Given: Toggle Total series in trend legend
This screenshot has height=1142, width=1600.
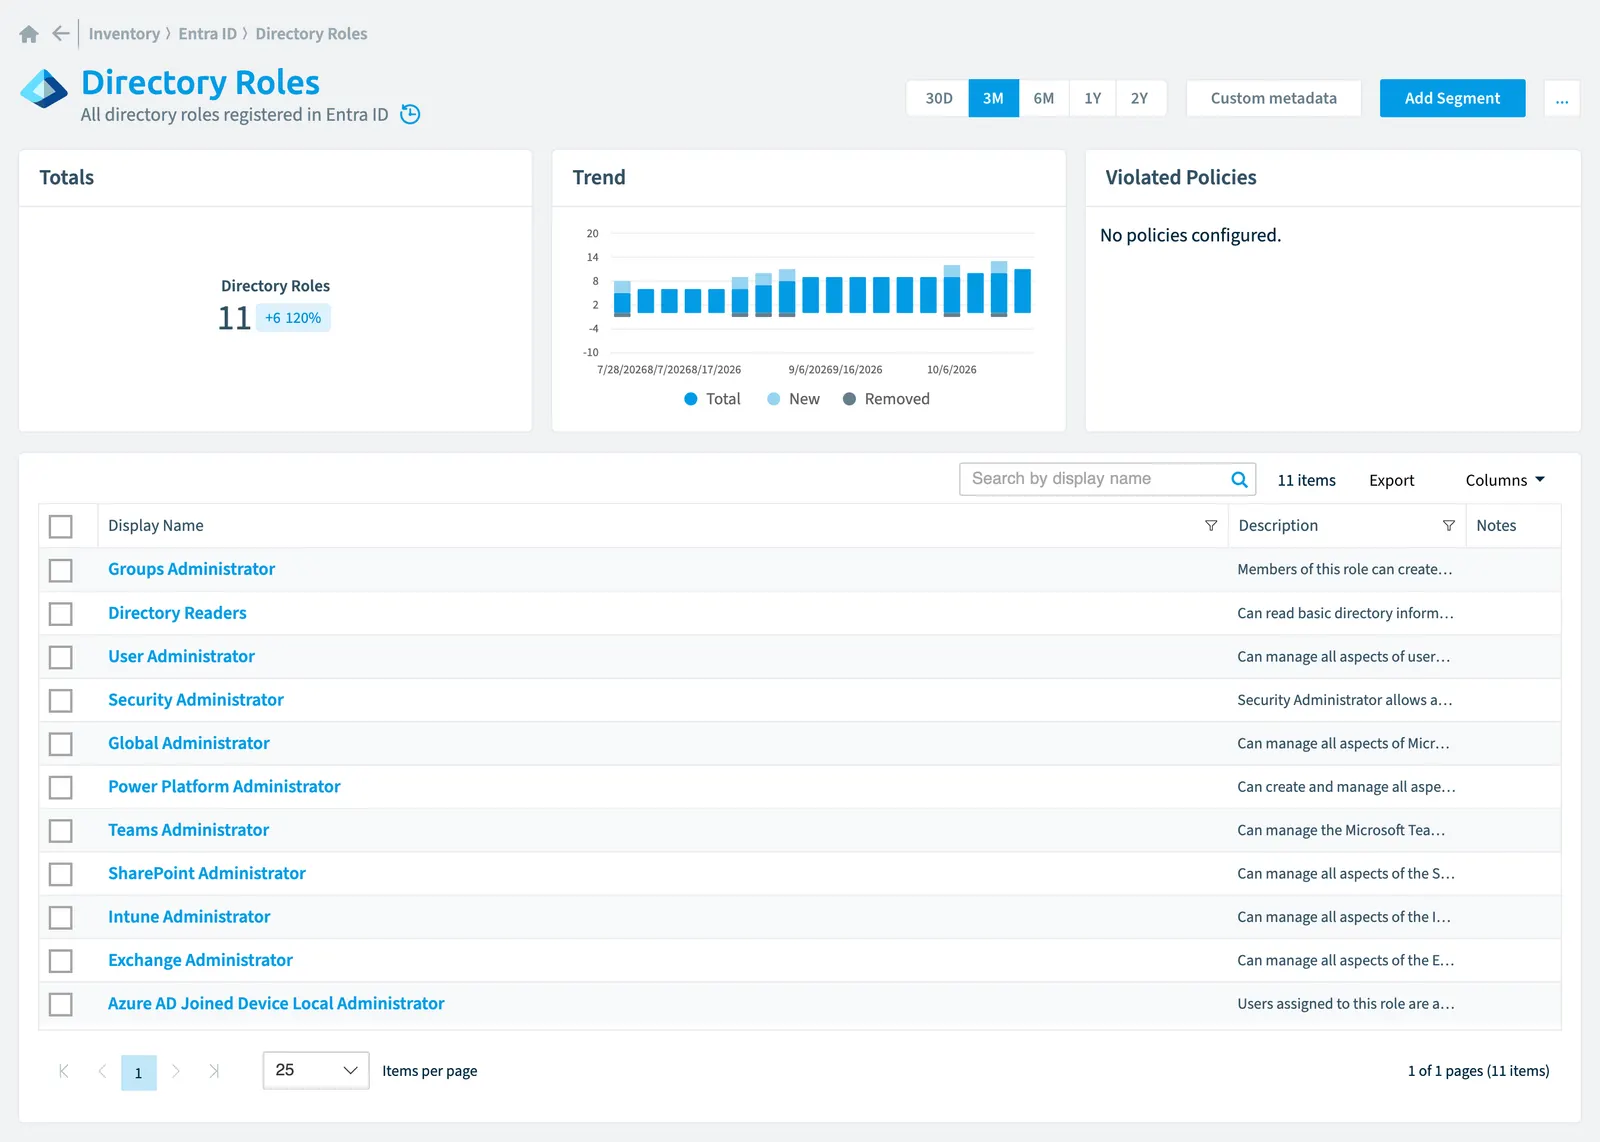Looking at the screenshot, I should (712, 399).
